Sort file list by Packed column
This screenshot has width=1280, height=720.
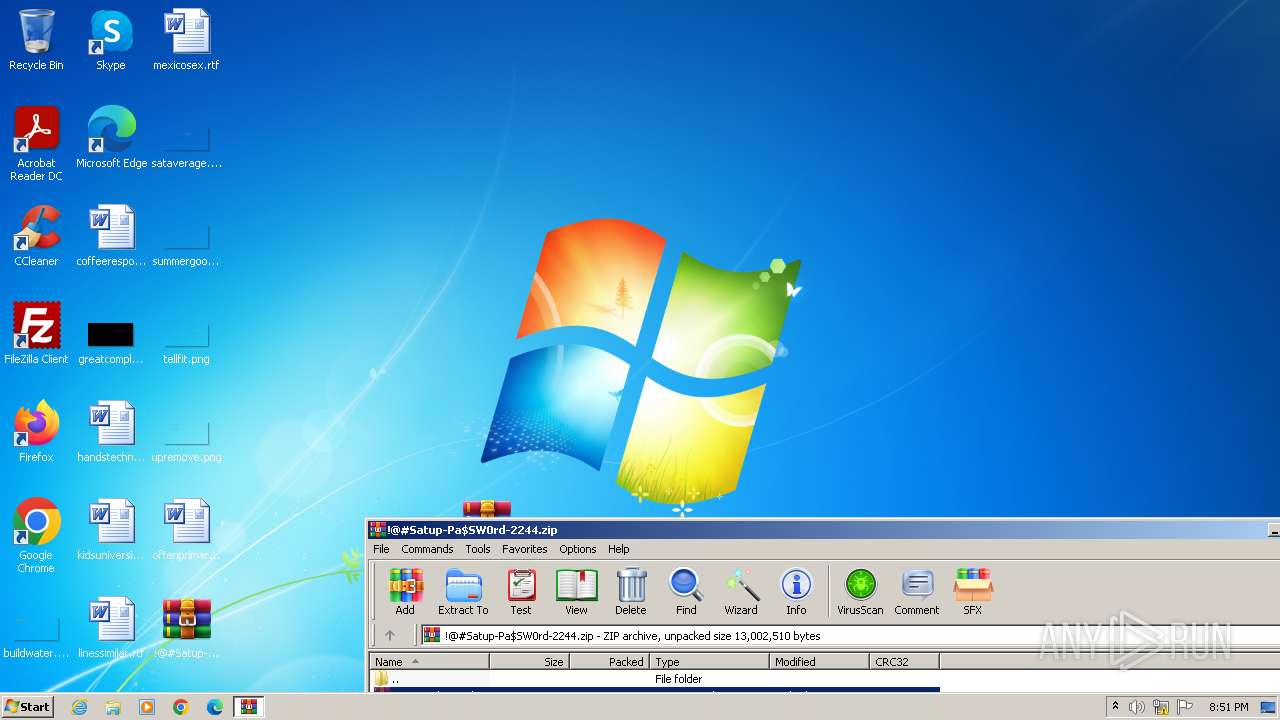609,661
